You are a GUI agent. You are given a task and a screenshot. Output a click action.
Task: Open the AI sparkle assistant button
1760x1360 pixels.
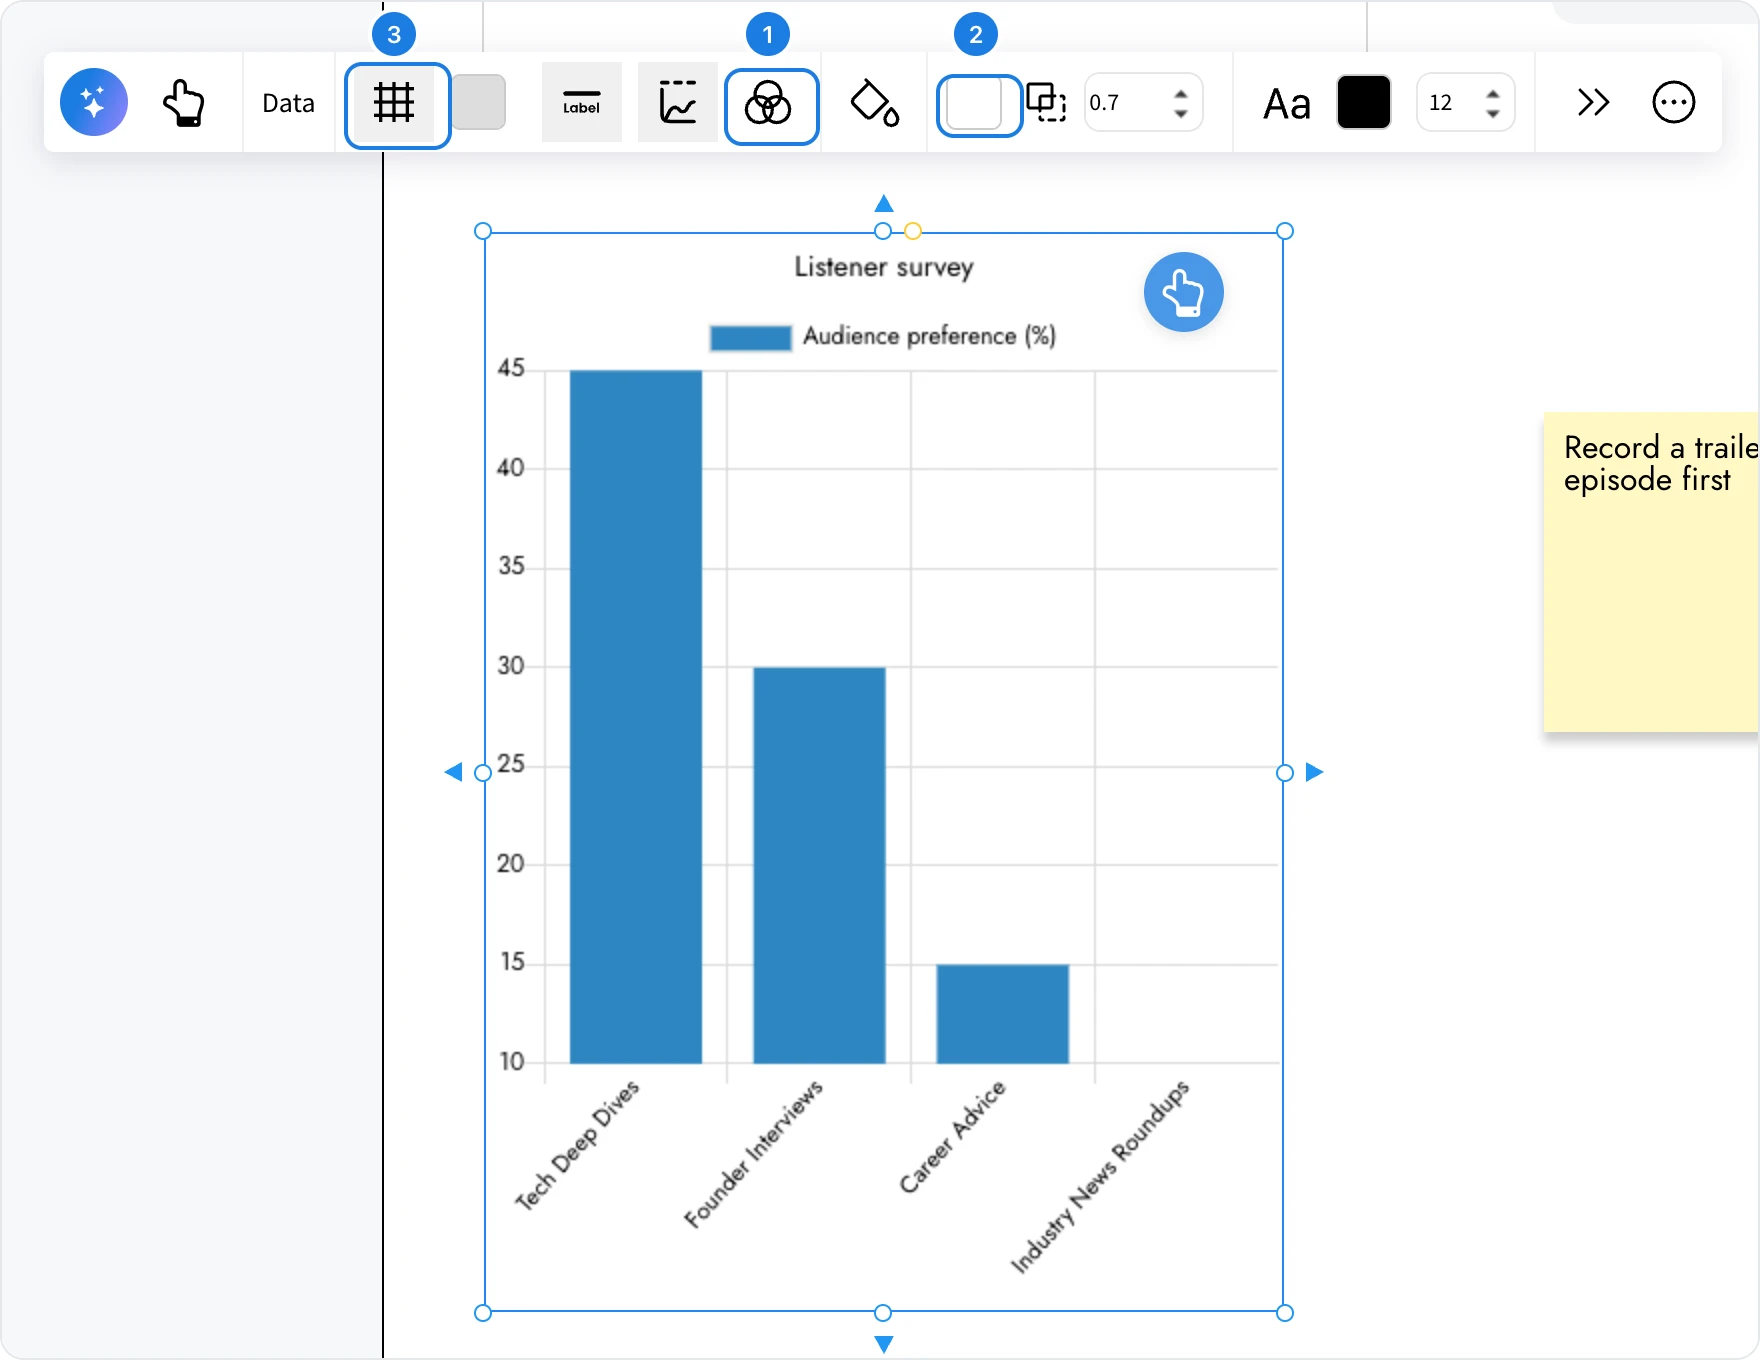pos(94,102)
